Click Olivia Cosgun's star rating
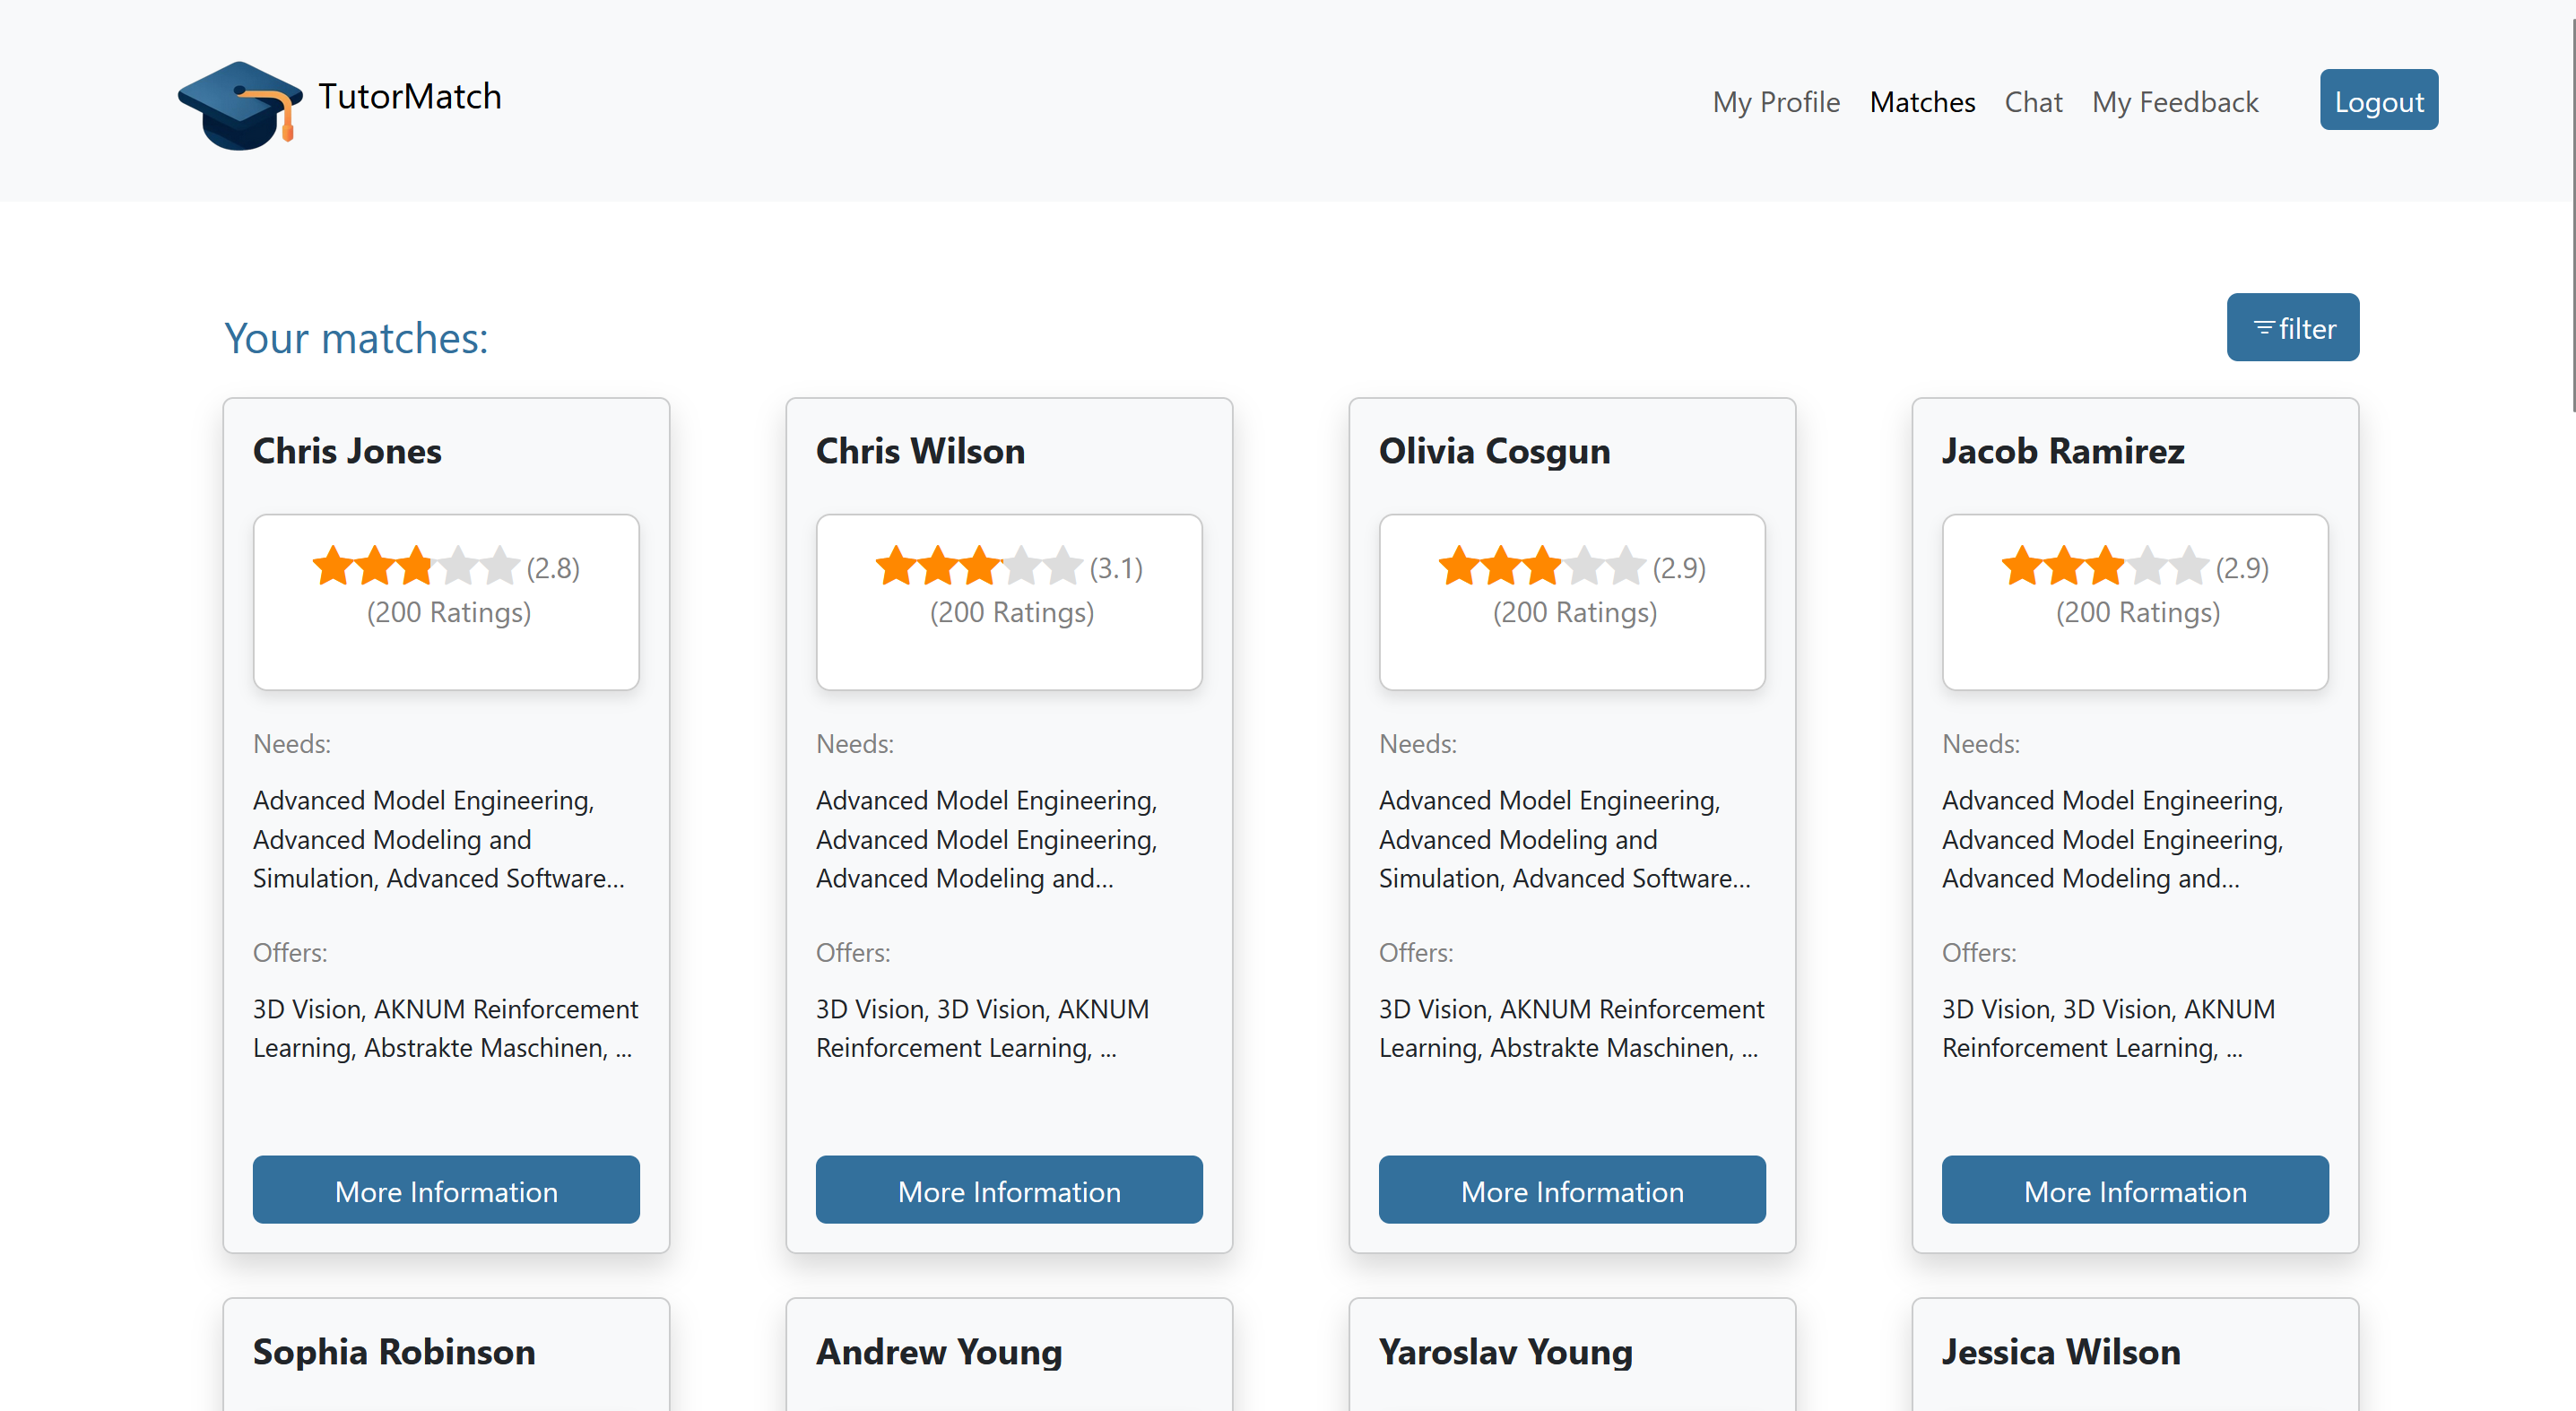2576x1411 pixels. click(x=1542, y=566)
